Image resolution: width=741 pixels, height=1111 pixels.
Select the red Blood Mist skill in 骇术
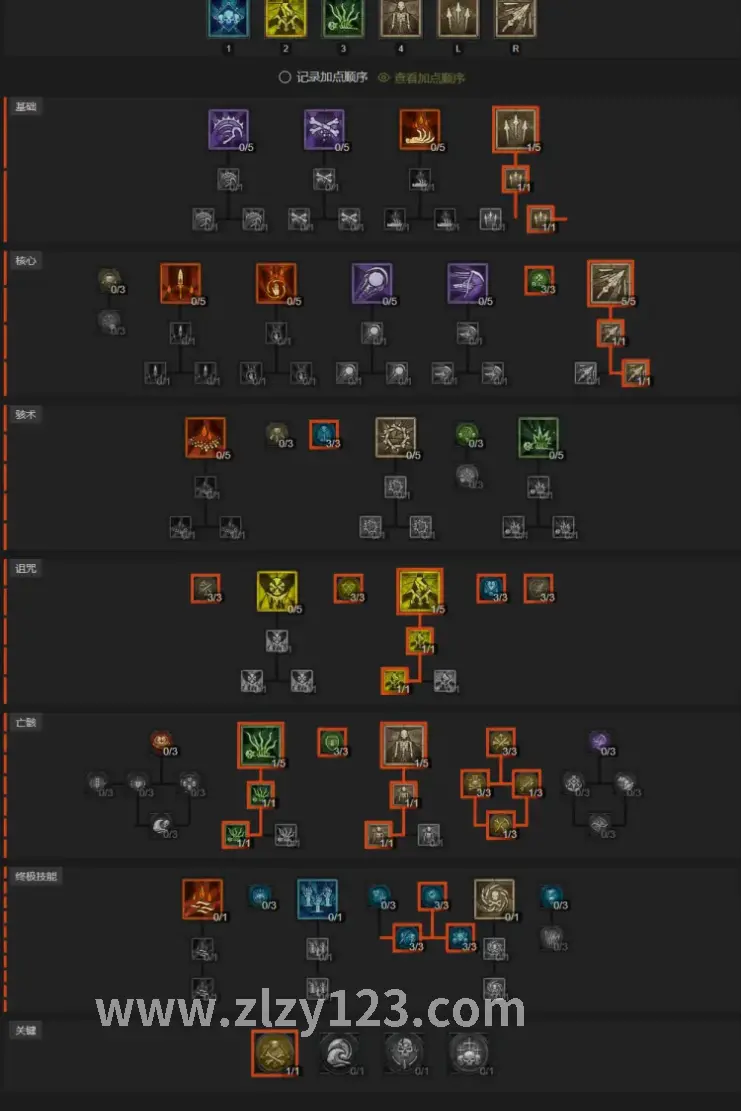pyautogui.click(x=205, y=437)
